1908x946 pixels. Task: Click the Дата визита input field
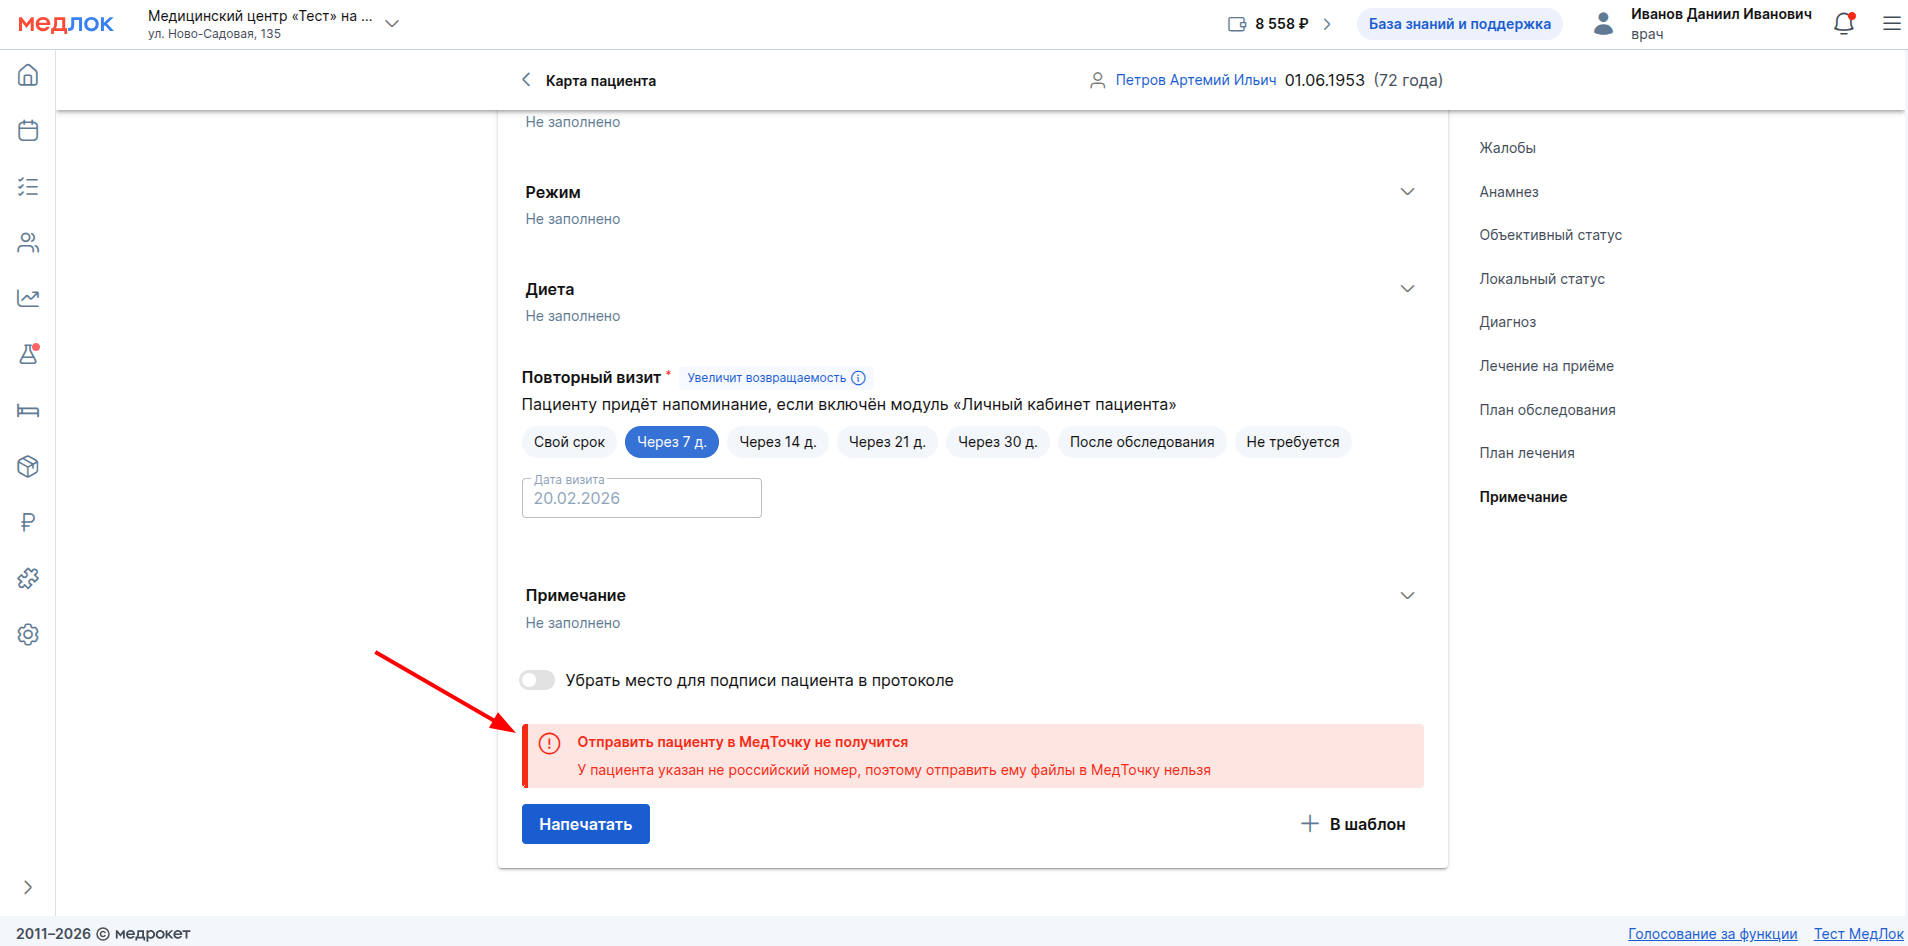tap(641, 498)
